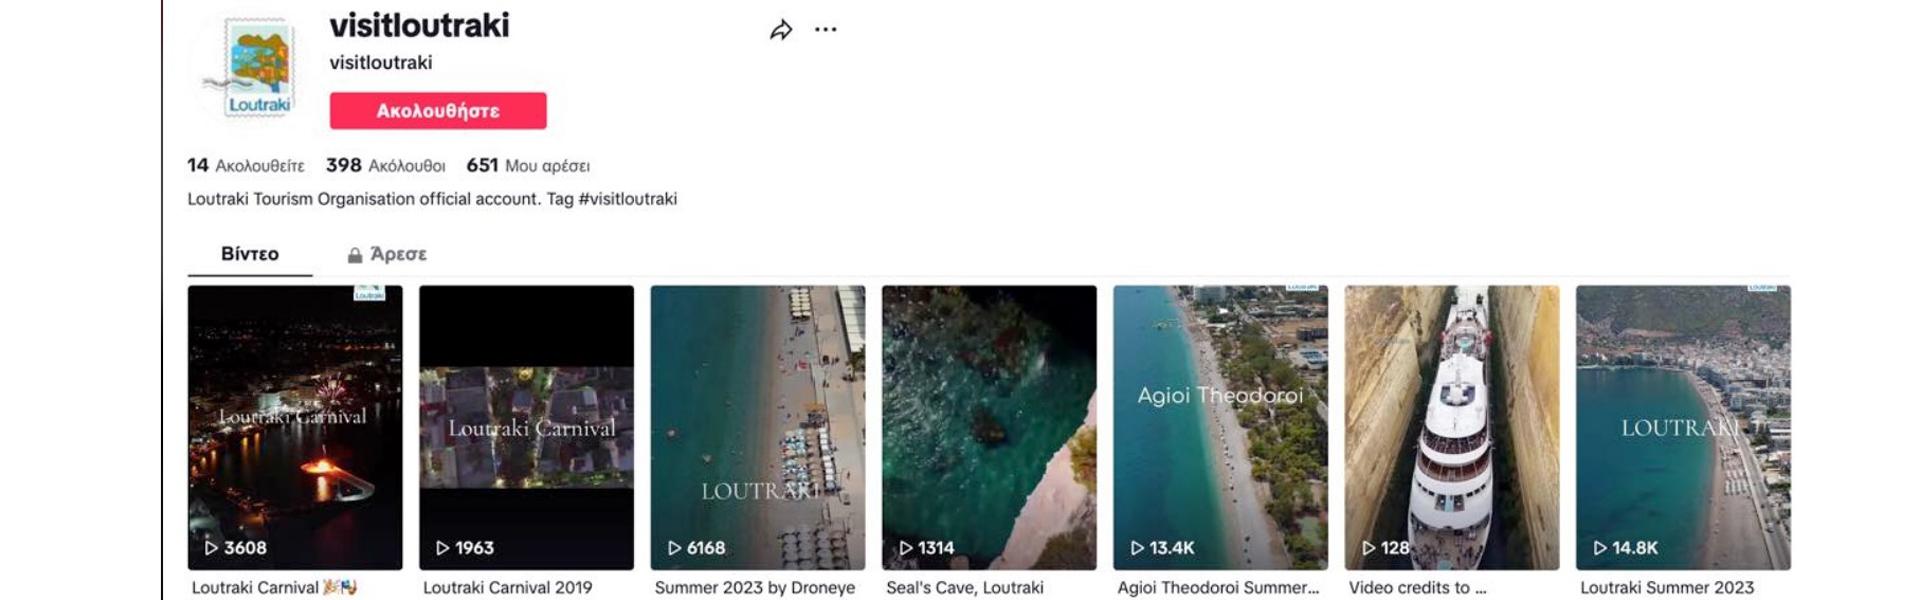Click play icon on 13.4K-views video
1920x600 pixels.
(1137, 548)
